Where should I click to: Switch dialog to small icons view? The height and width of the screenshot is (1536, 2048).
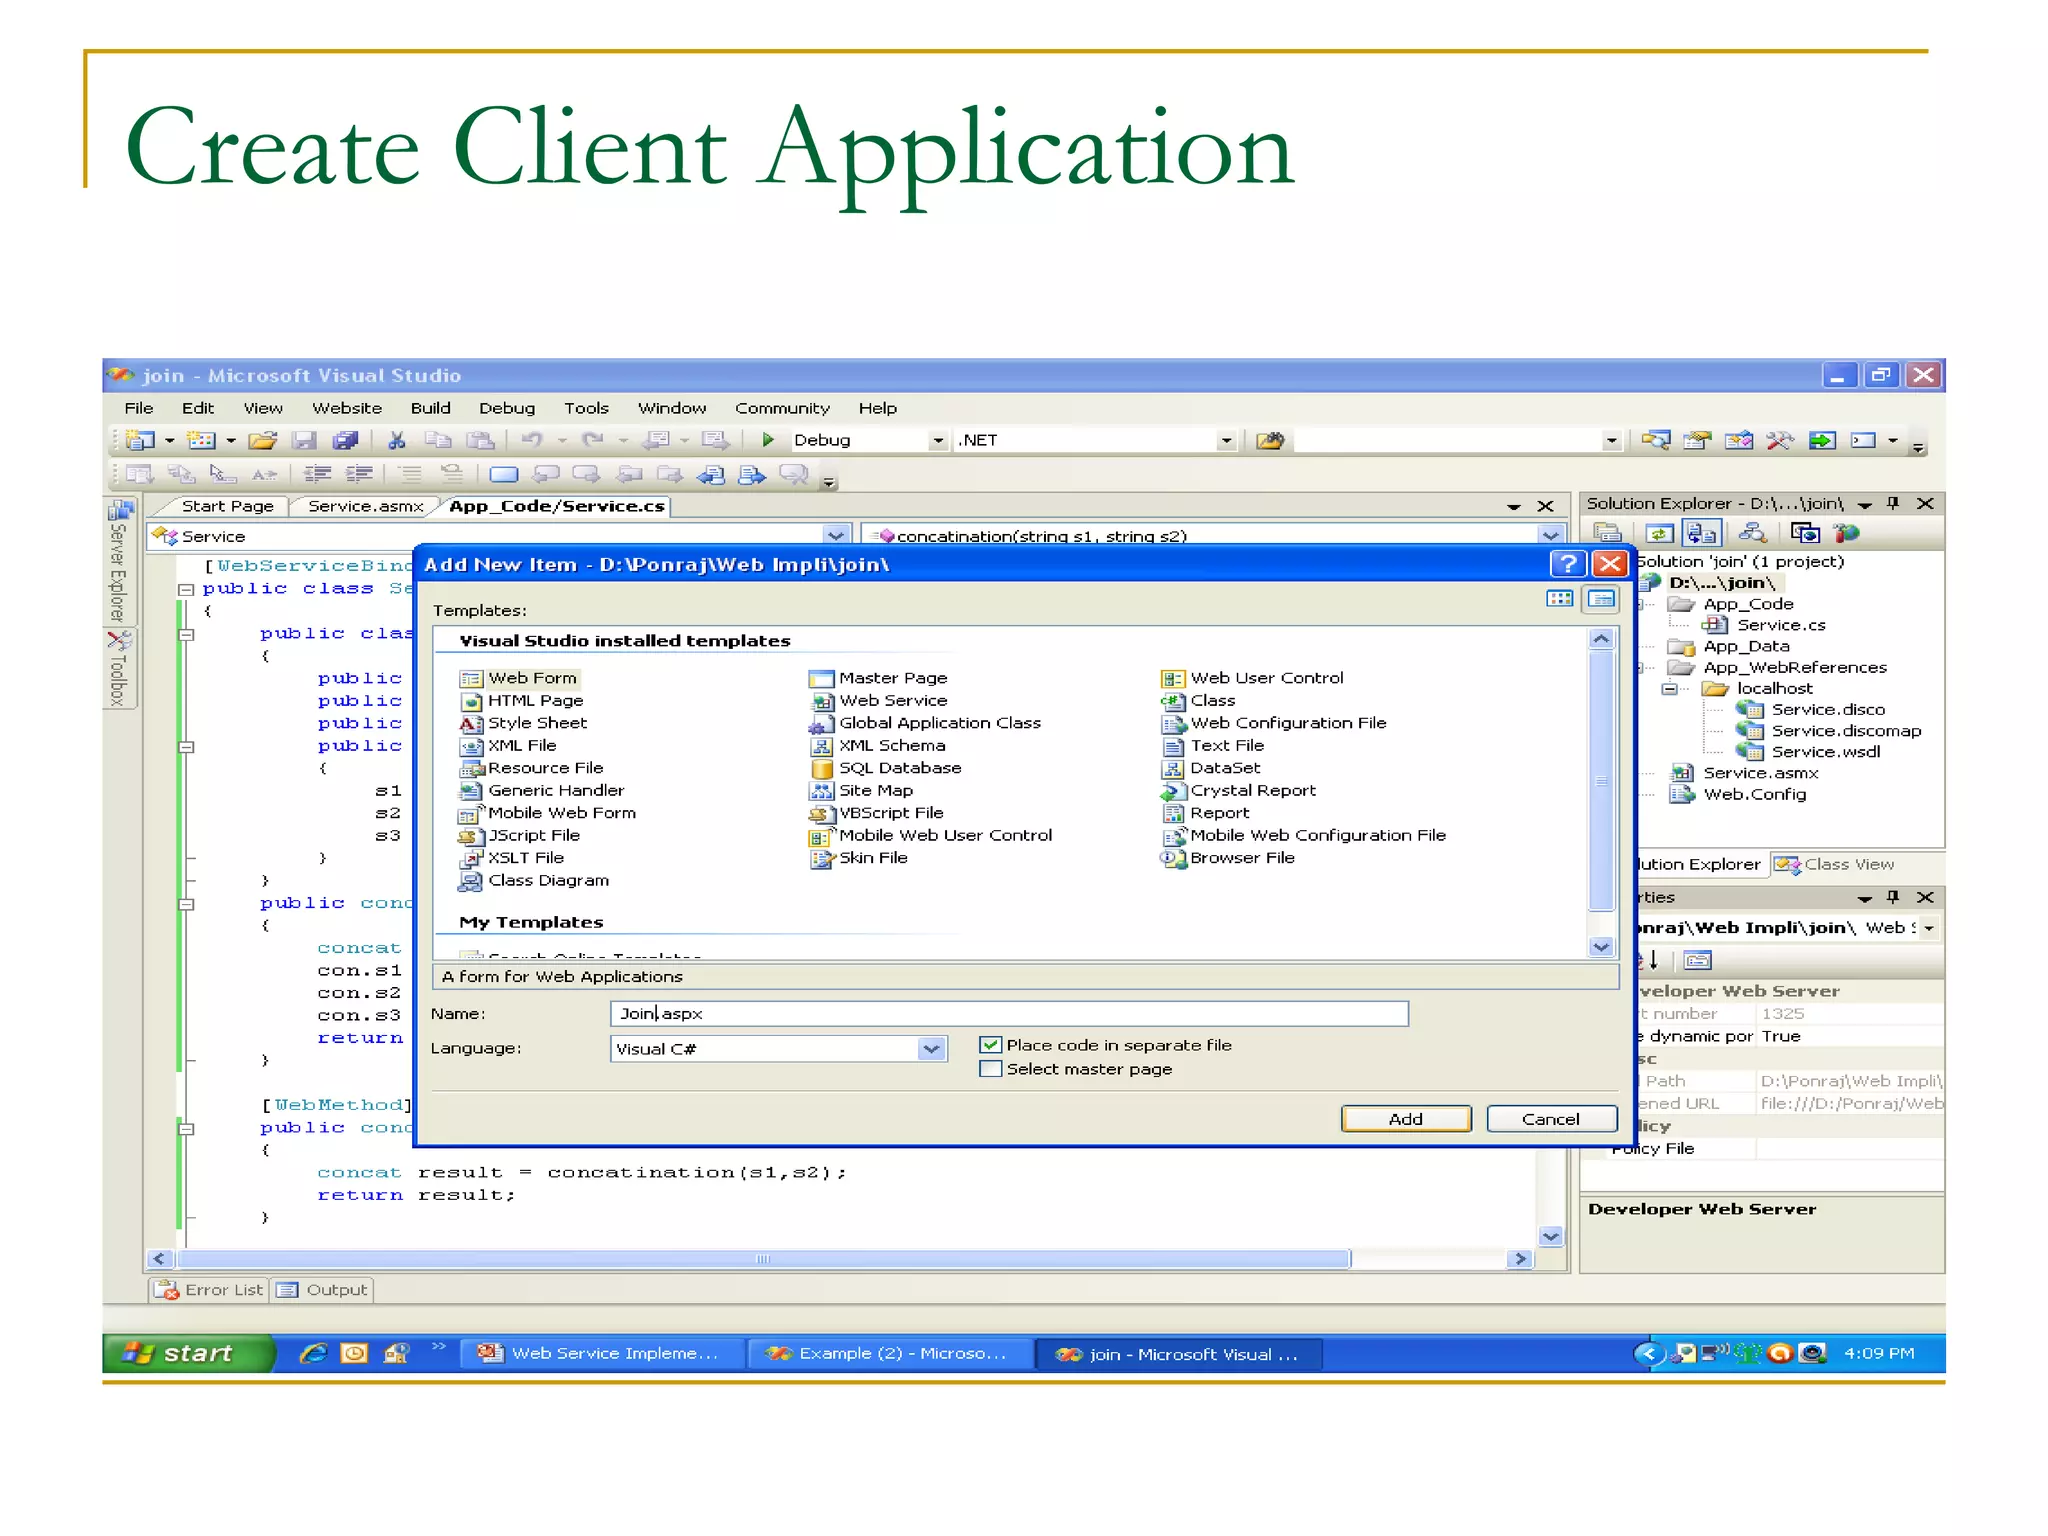(1602, 599)
